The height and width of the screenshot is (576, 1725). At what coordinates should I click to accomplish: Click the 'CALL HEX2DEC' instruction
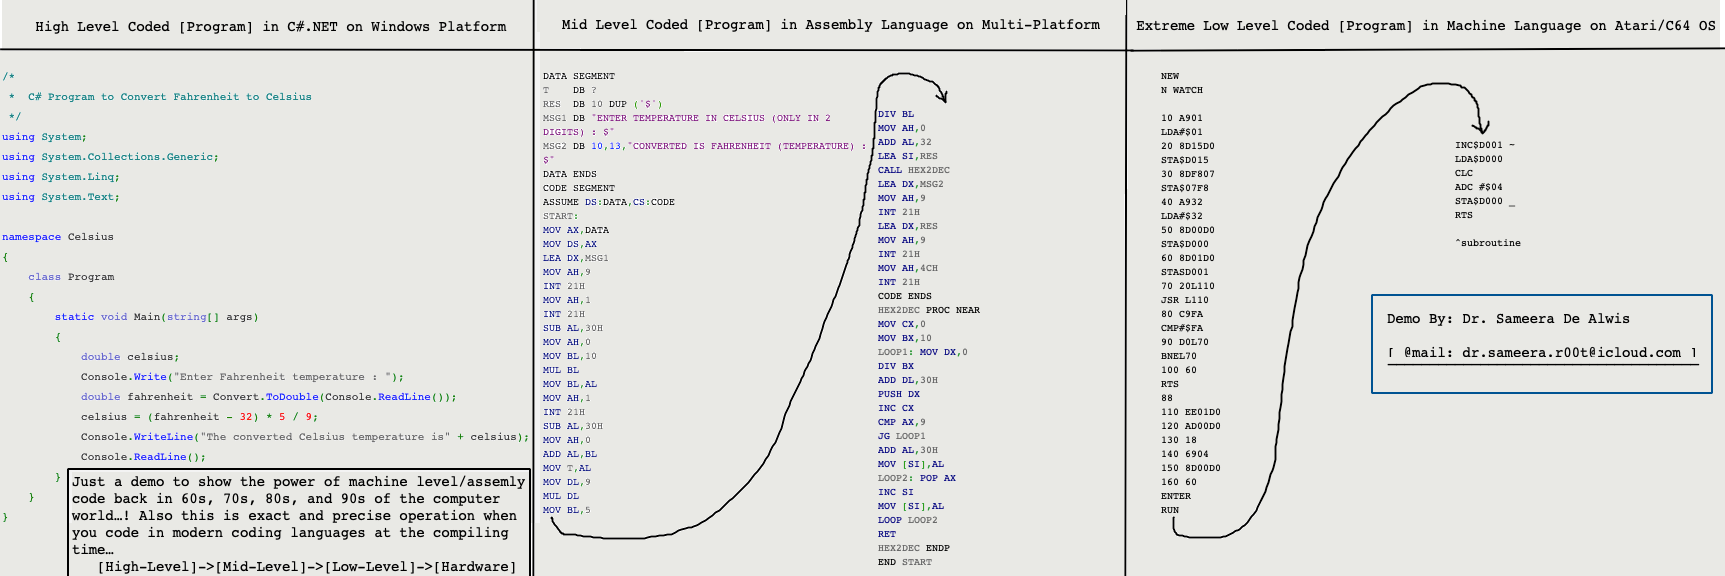pyautogui.click(x=914, y=170)
